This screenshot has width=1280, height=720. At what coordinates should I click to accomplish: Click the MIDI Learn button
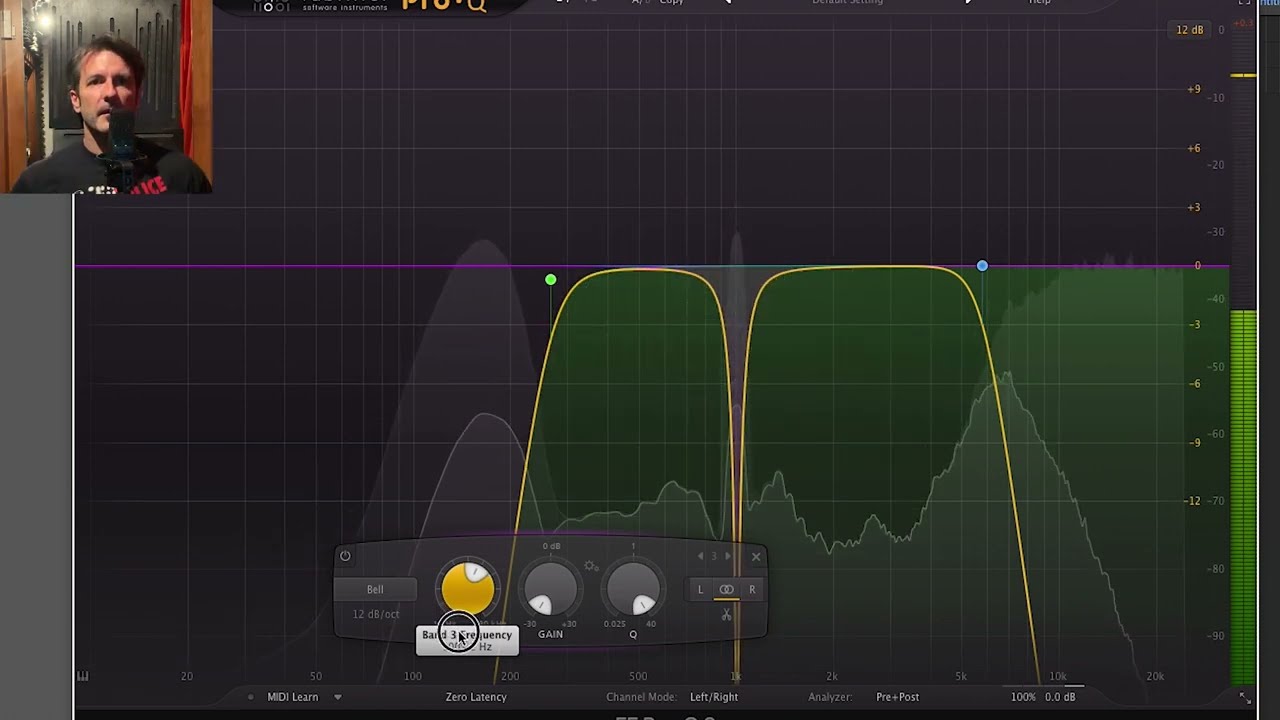(292, 697)
